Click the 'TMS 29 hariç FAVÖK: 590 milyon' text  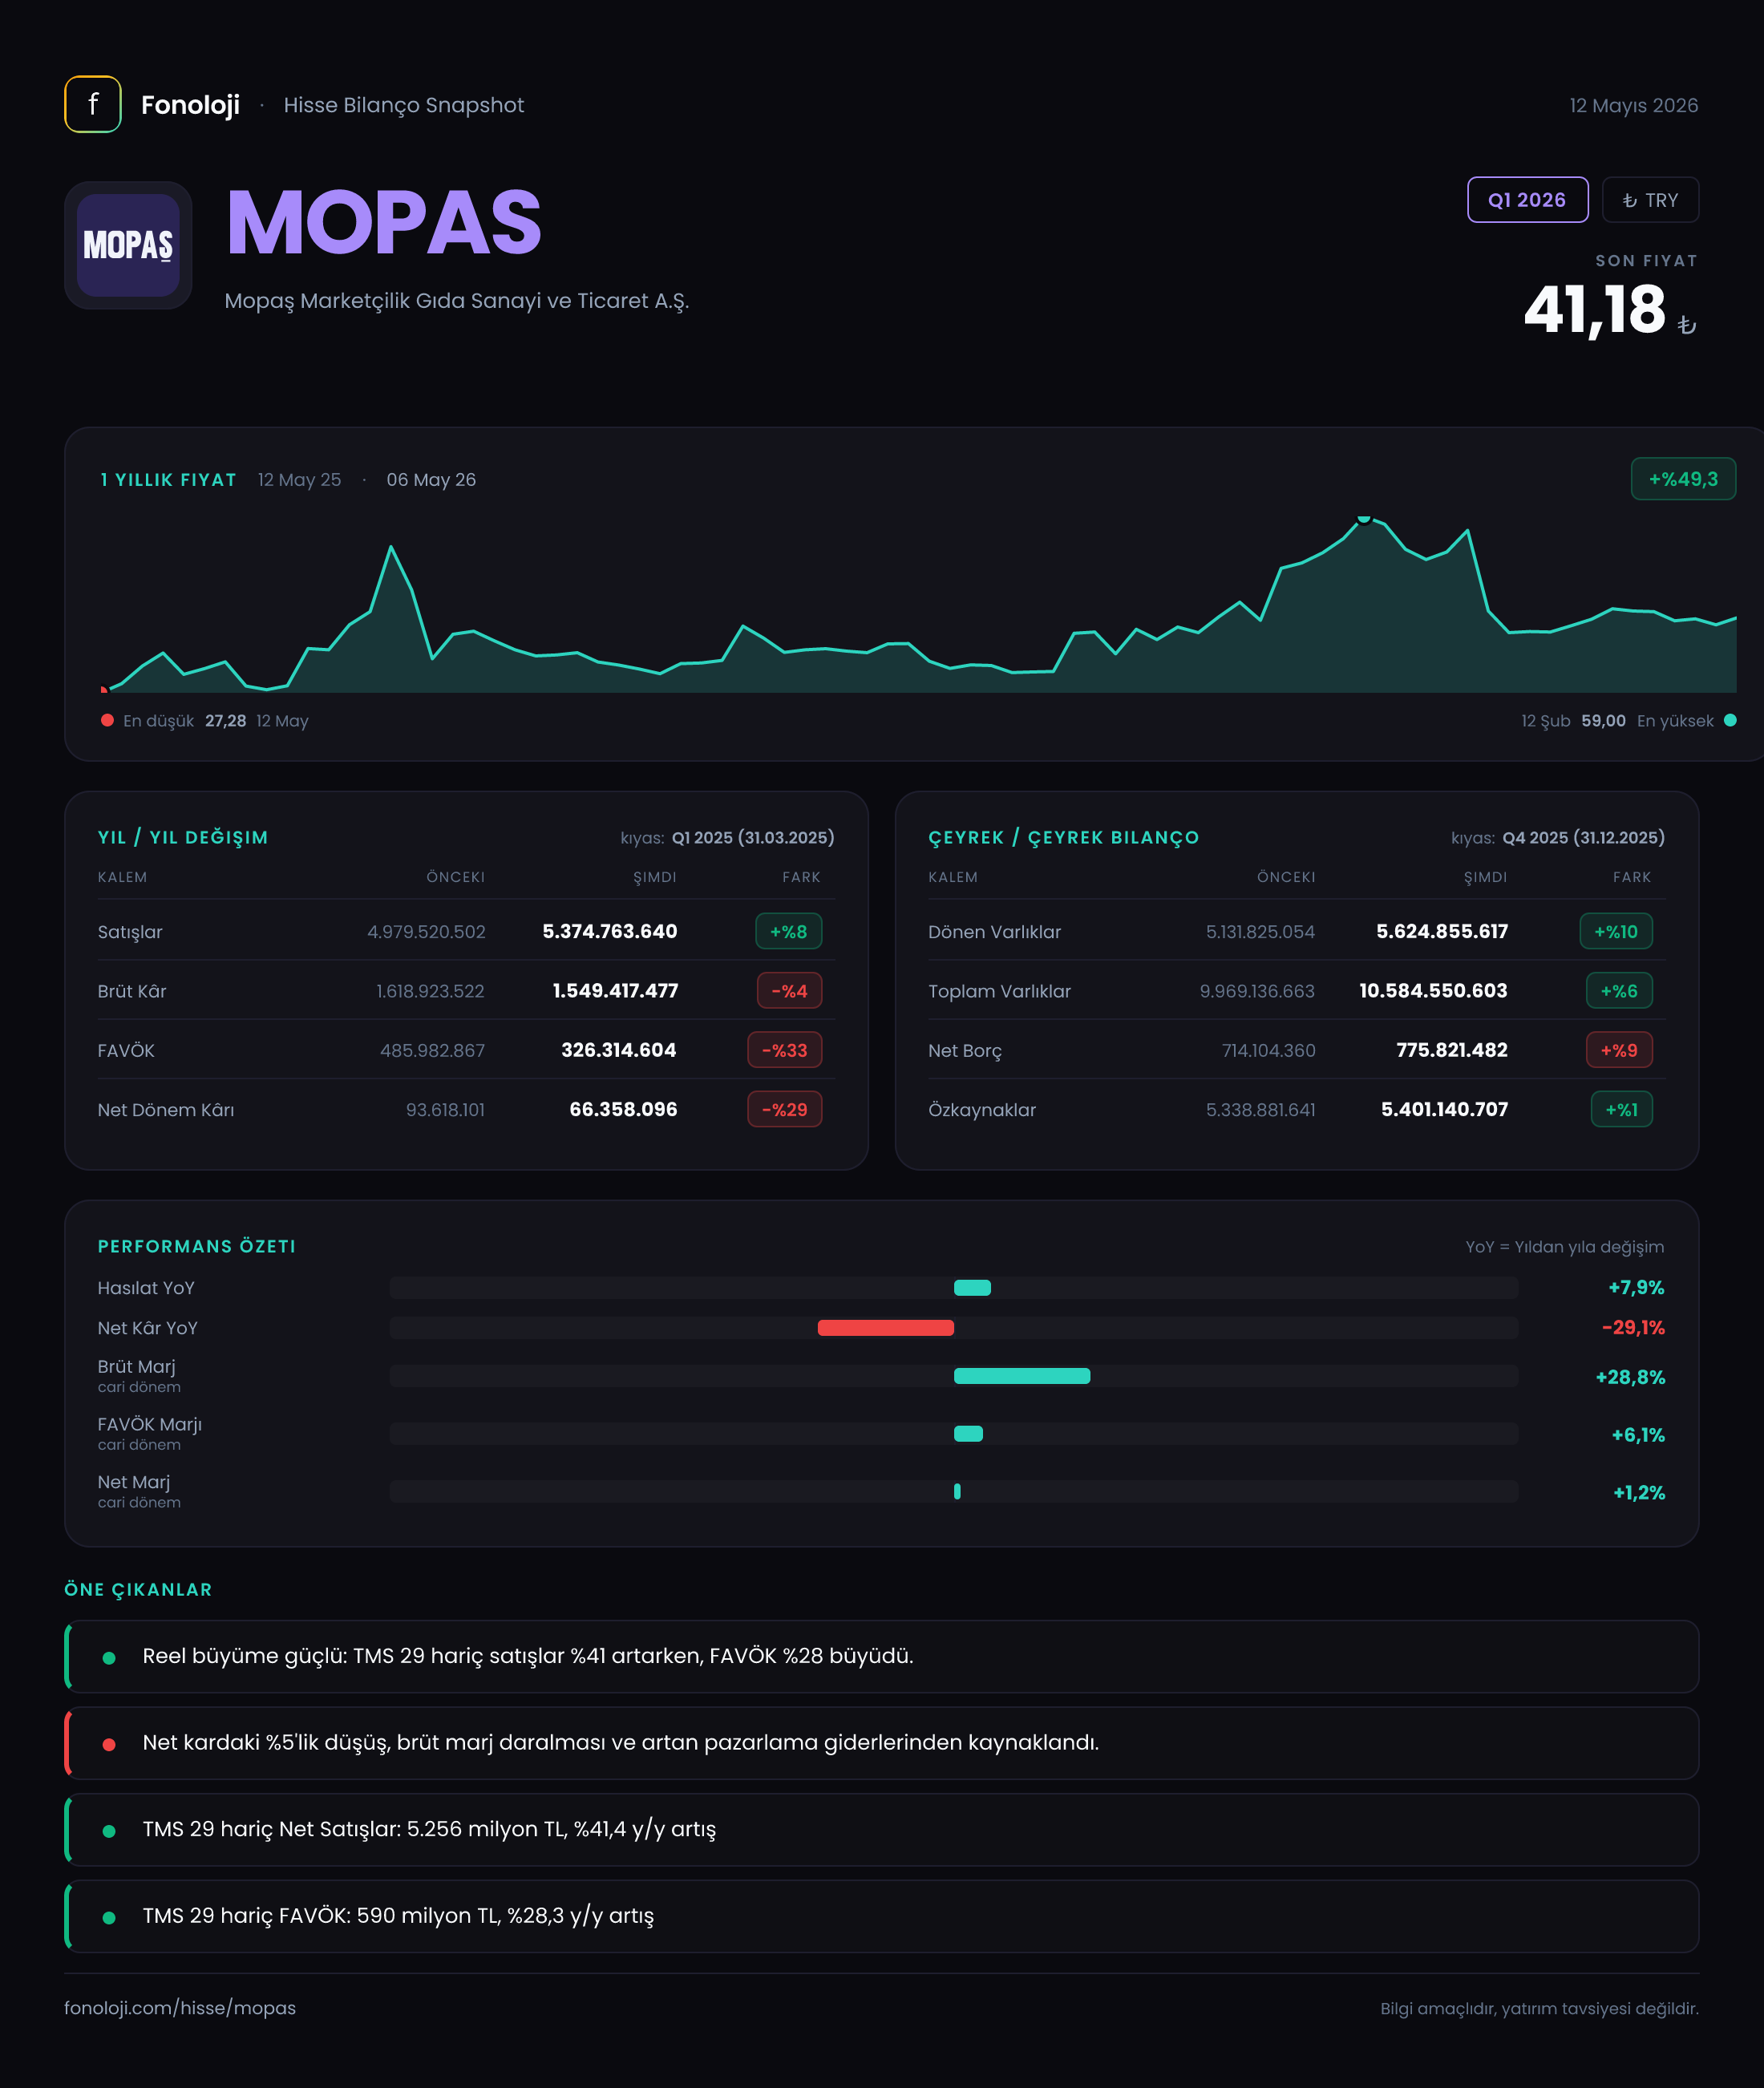398,1916
